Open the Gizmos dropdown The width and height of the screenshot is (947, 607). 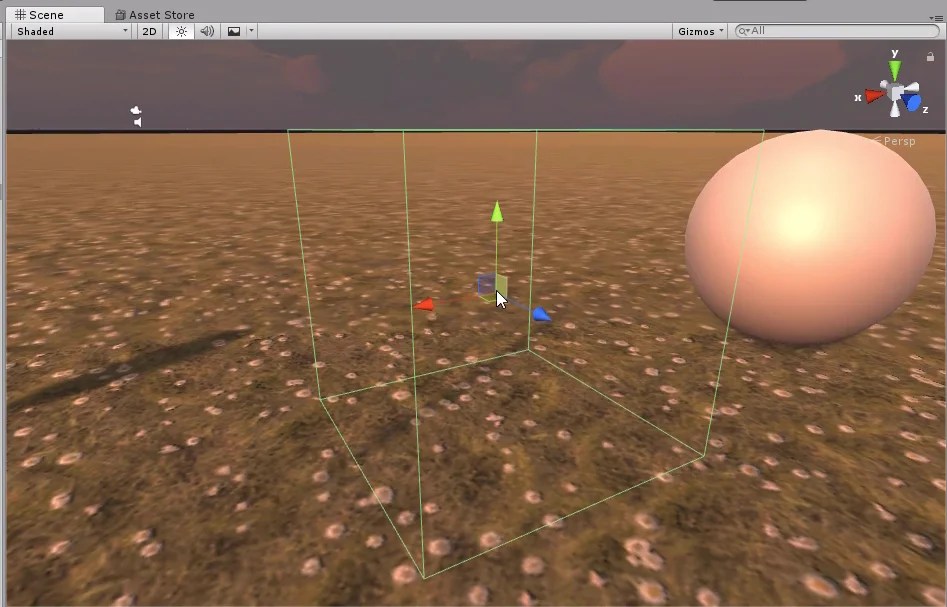click(698, 31)
